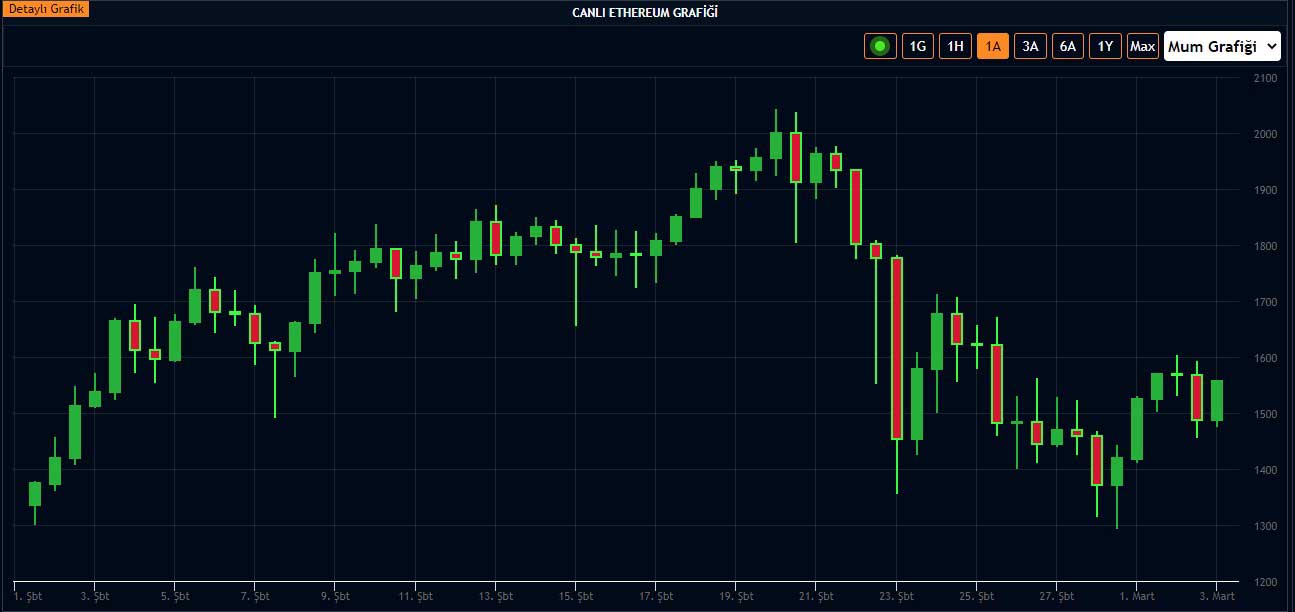Click the 1900 price axis label
1295x612 pixels.
click(1264, 190)
